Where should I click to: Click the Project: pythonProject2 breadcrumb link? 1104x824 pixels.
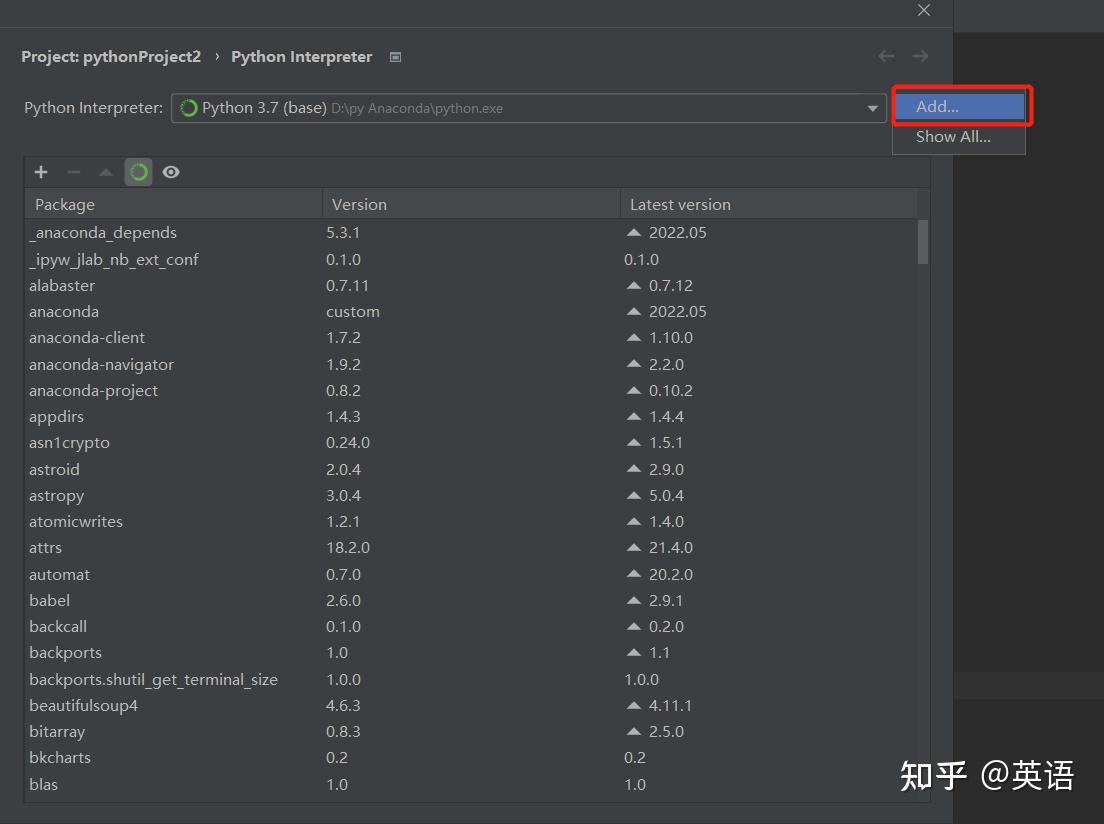coord(110,56)
